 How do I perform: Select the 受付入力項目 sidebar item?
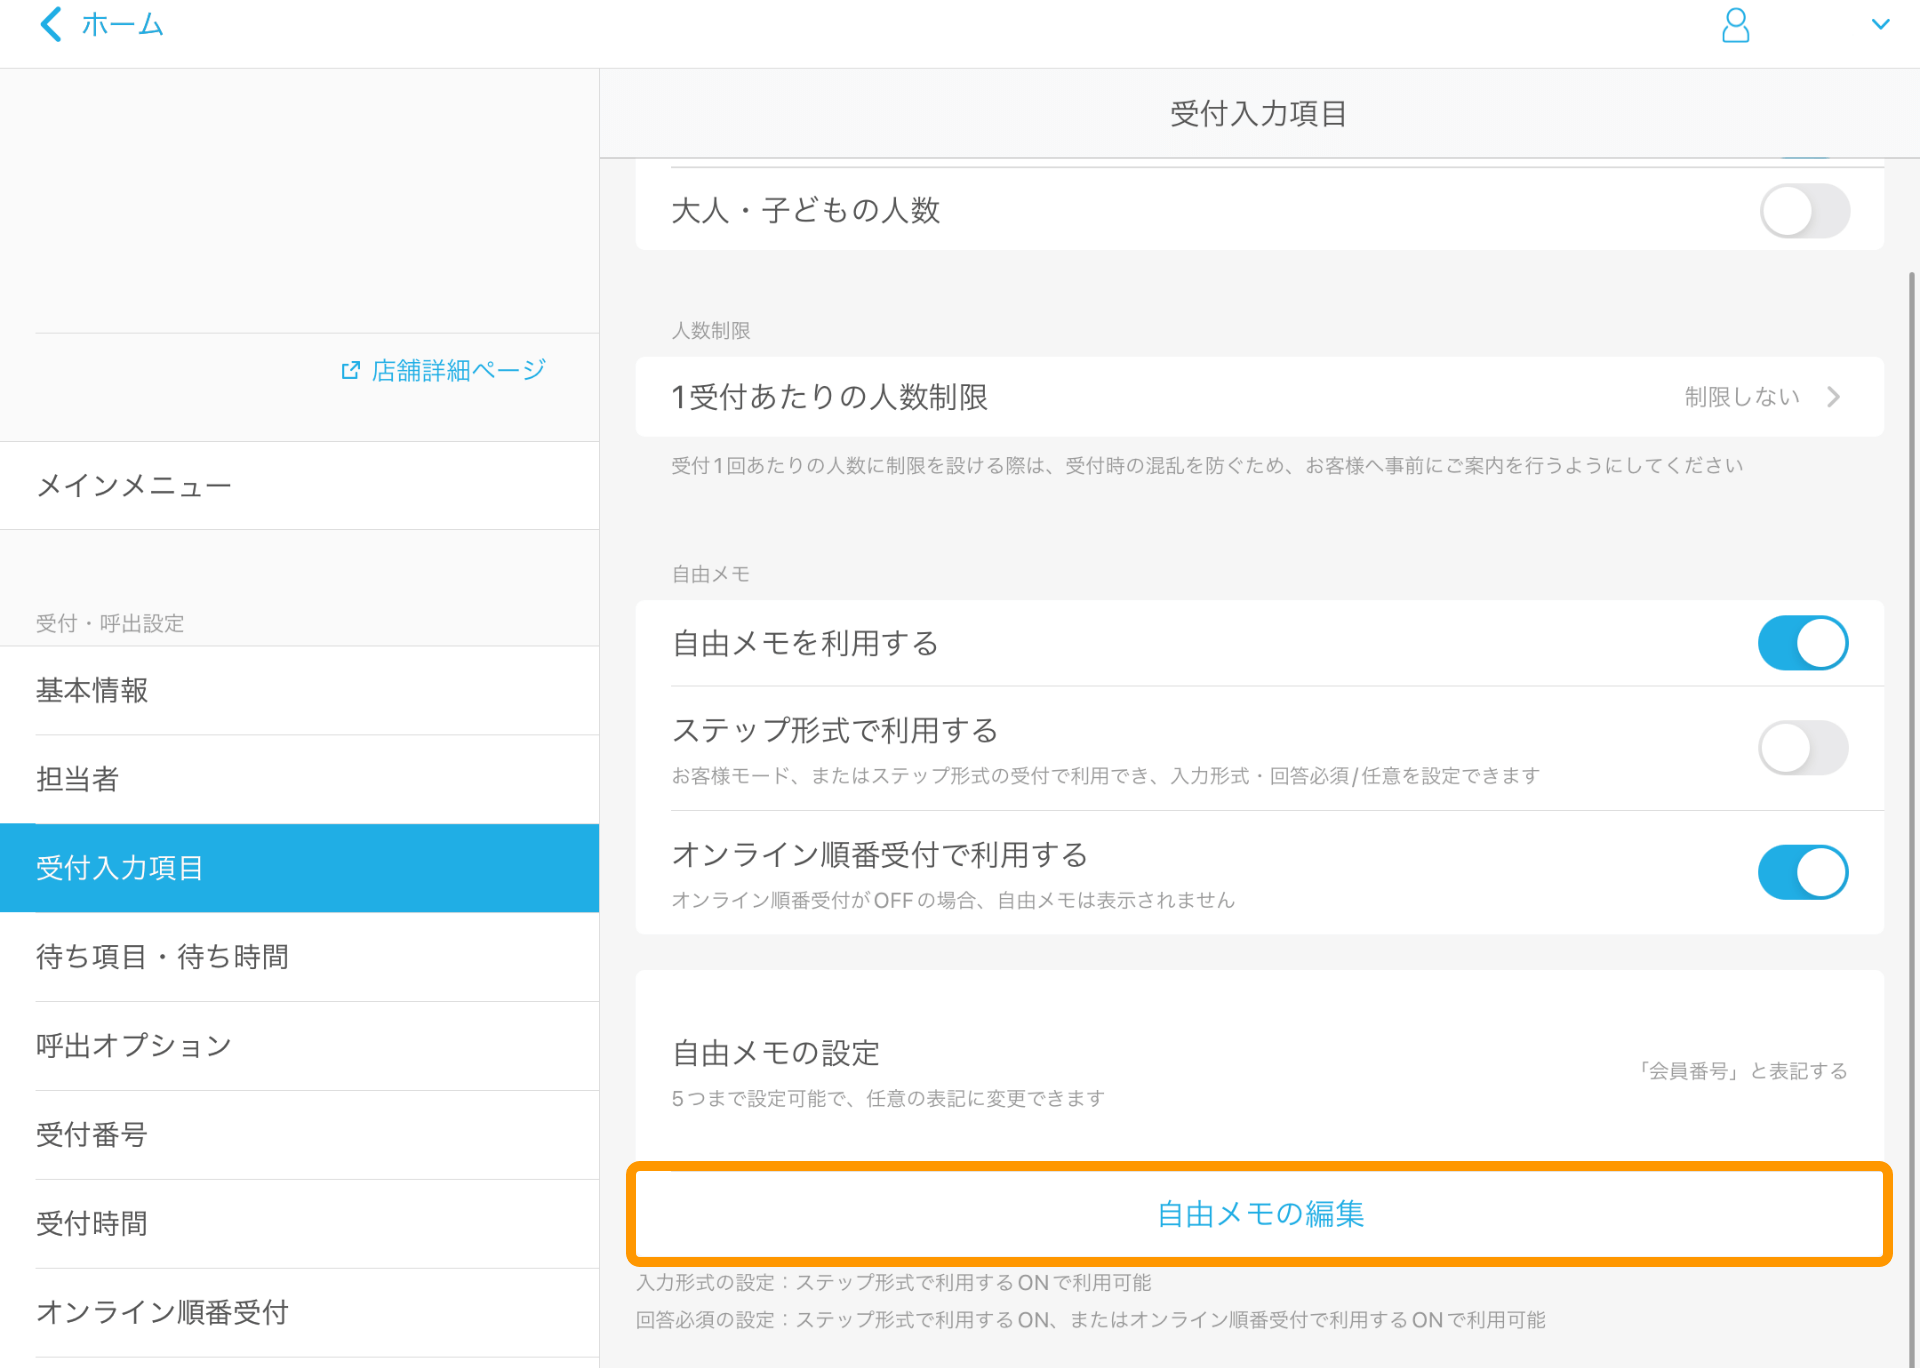tap(300, 868)
